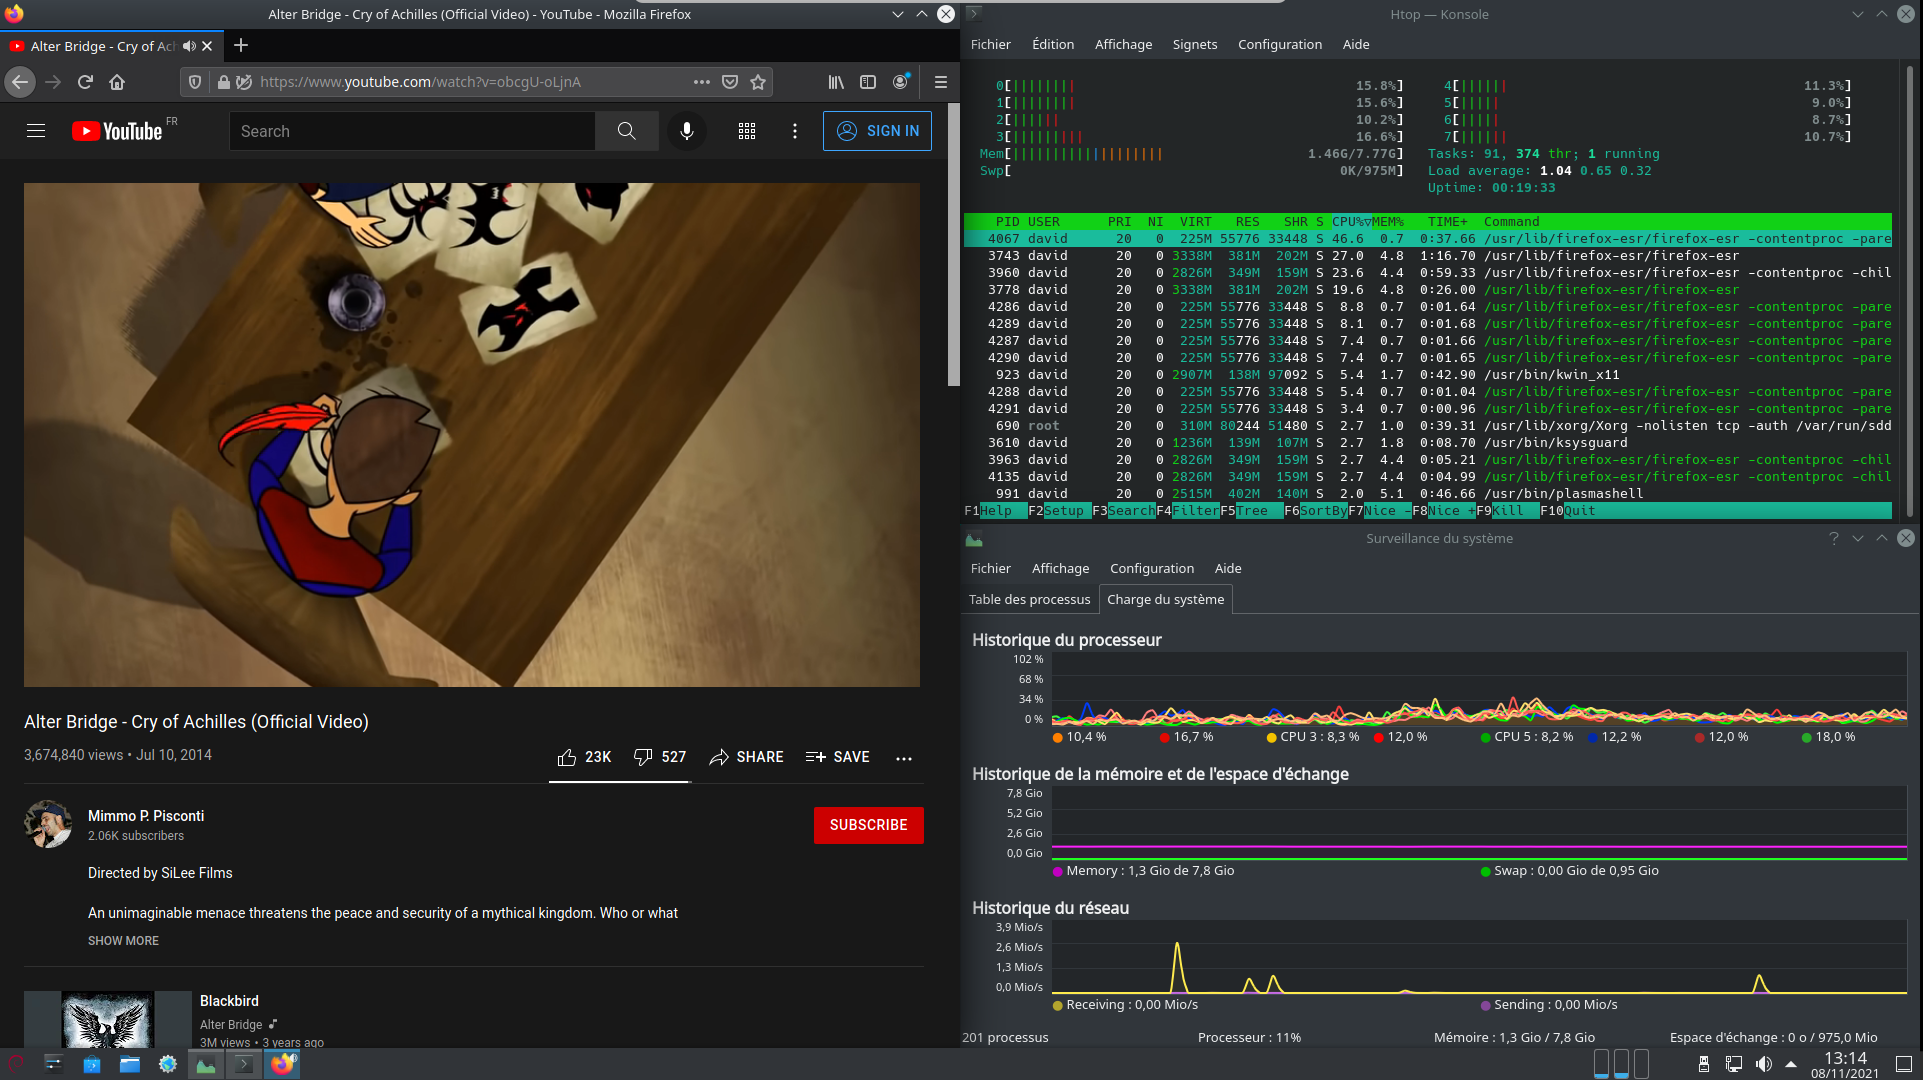Click the YouTube voice search microphone icon
This screenshot has width=1923, height=1080.
687,131
